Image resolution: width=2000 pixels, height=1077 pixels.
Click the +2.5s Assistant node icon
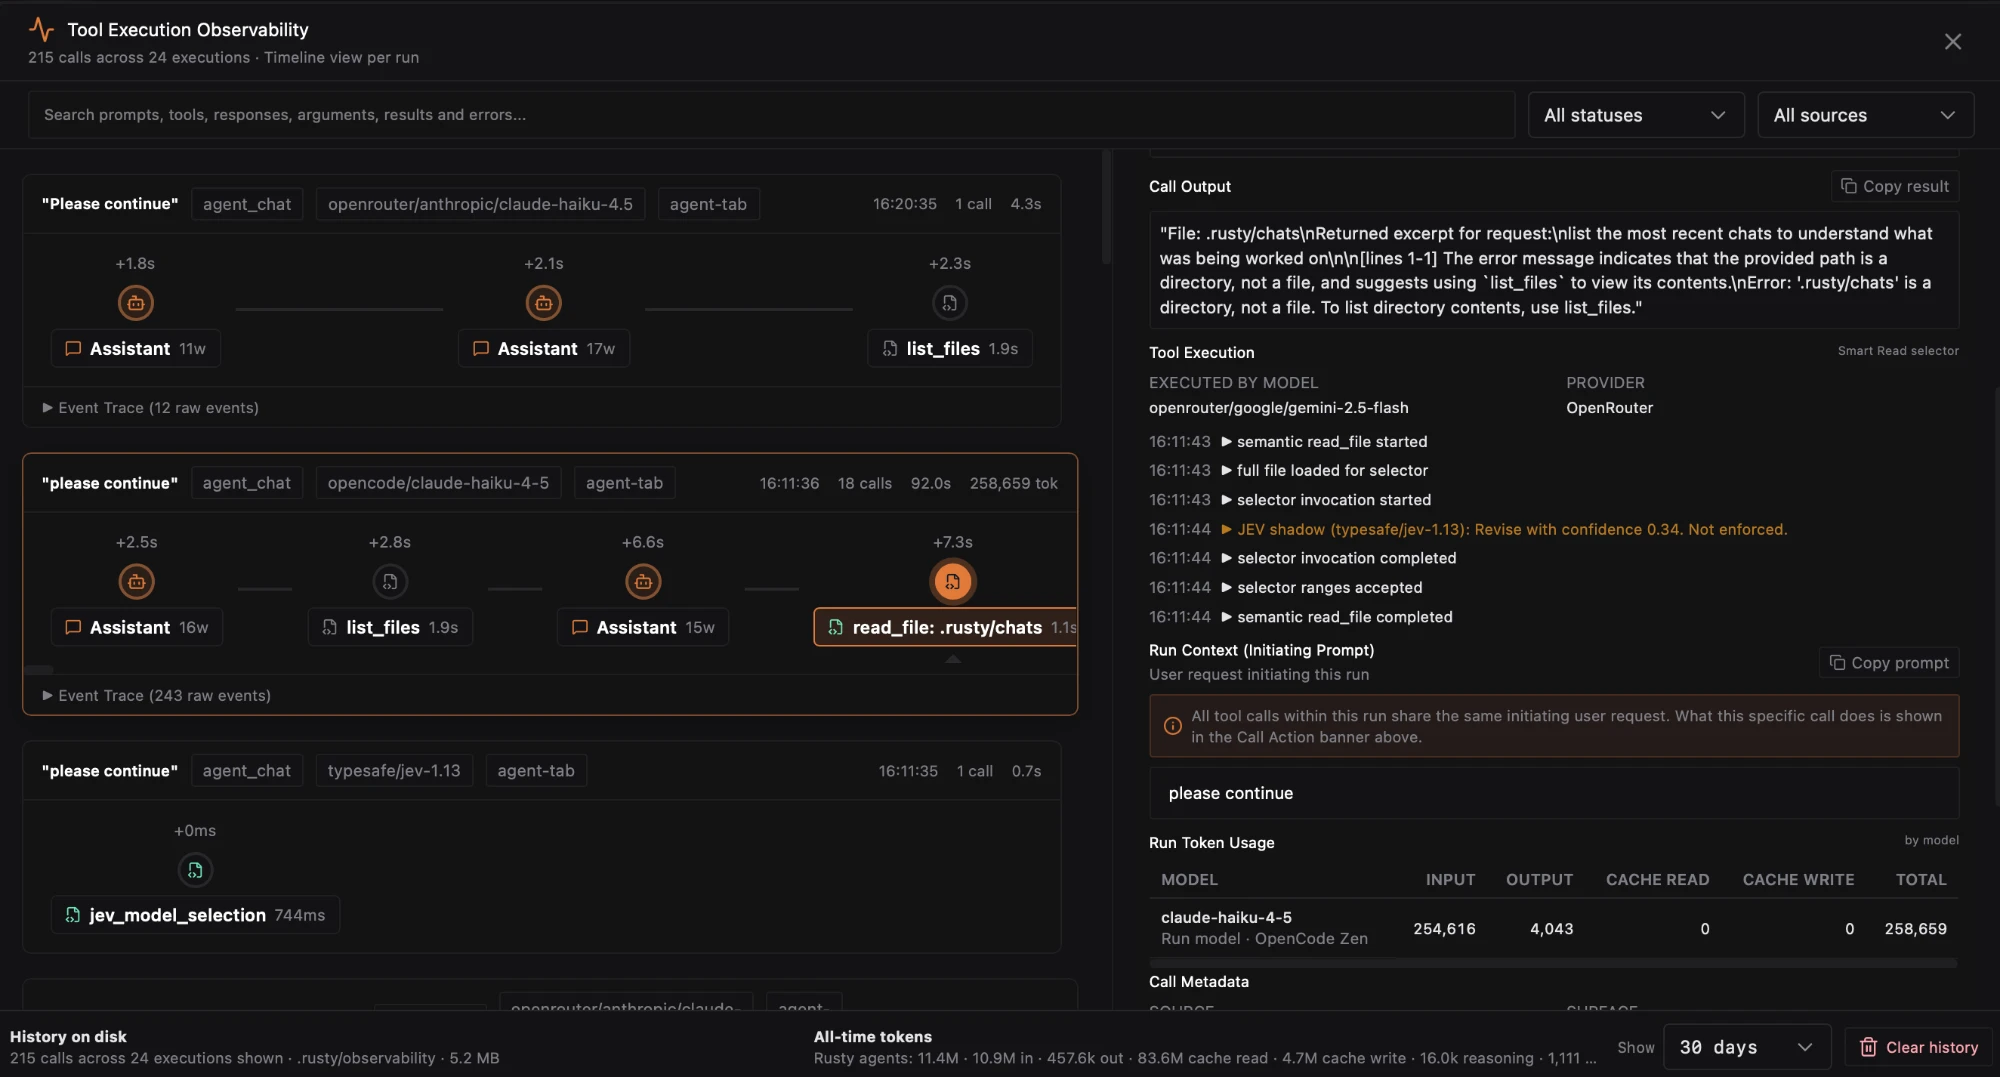(x=137, y=582)
